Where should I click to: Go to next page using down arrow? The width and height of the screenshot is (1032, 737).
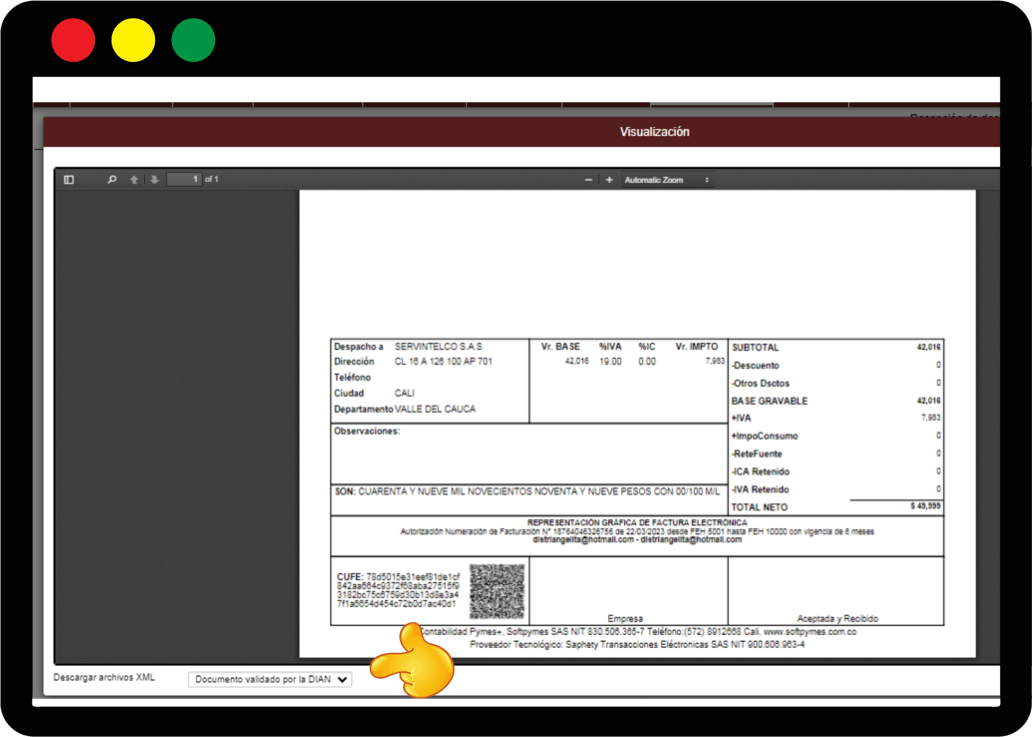click(153, 180)
